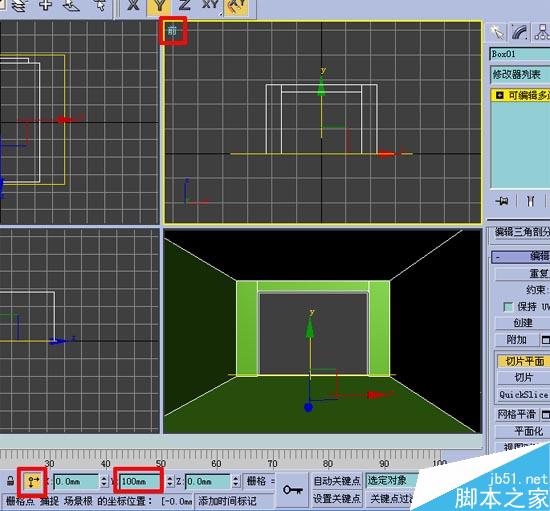
Task: Click the 编辑三角剖分 button
Action: click(x=521, y=232)
